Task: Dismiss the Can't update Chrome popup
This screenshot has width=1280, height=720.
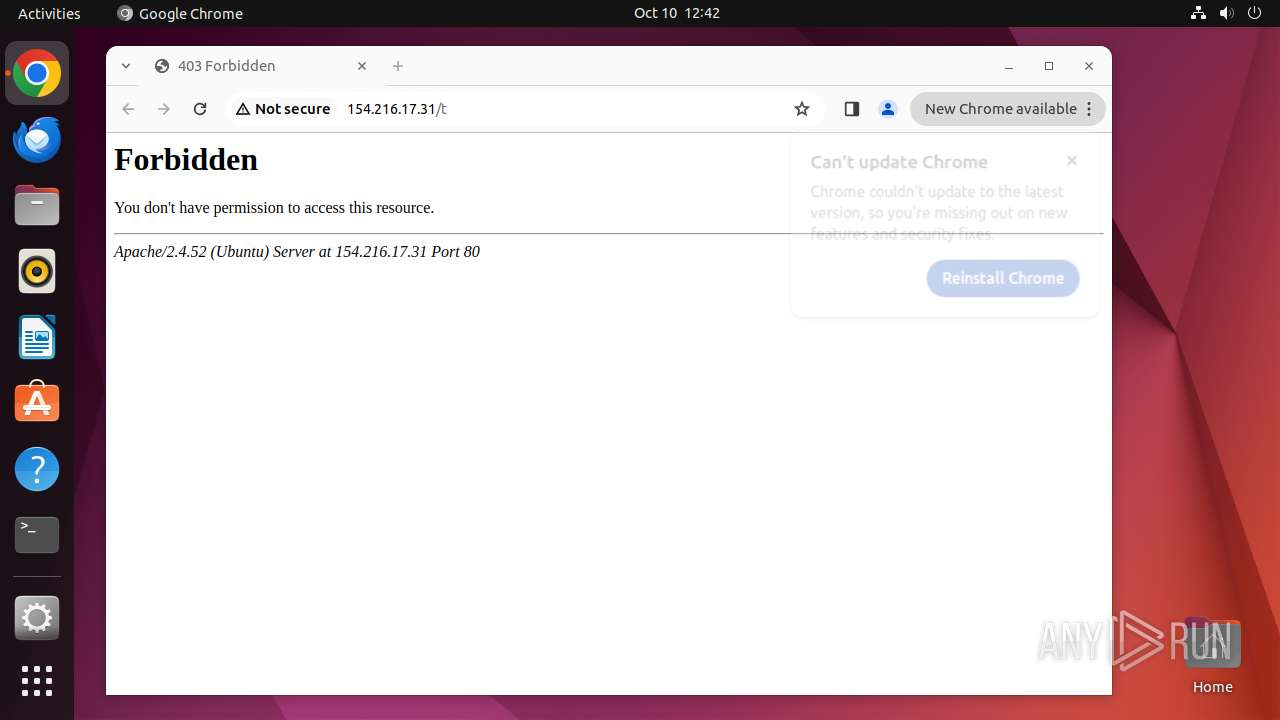Action: tap(1072, 161)
